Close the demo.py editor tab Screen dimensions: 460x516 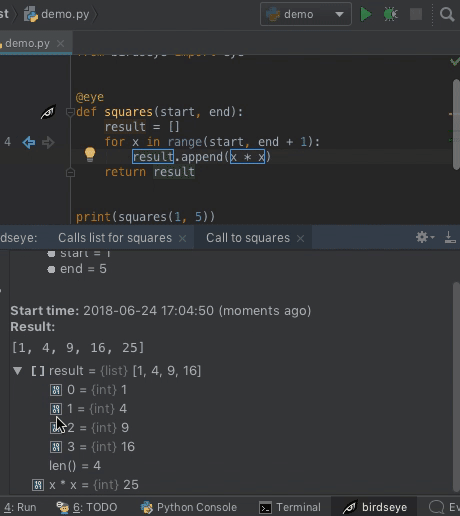point(60,44)
